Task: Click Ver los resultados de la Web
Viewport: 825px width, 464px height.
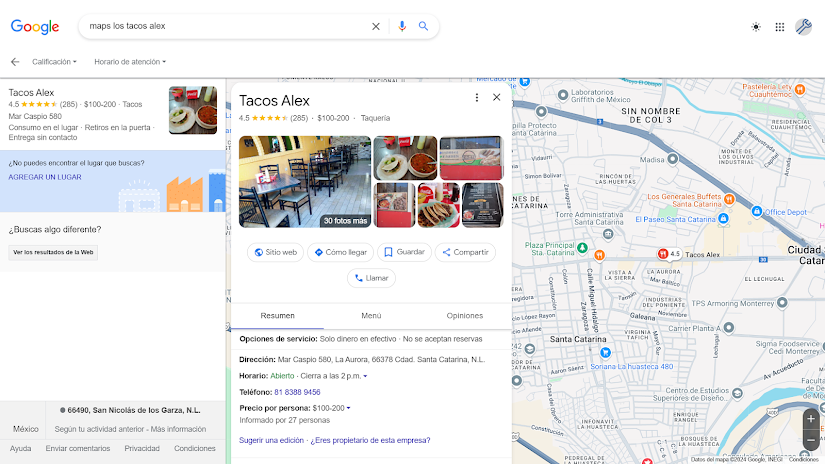Action: click(x=53, y=253)
